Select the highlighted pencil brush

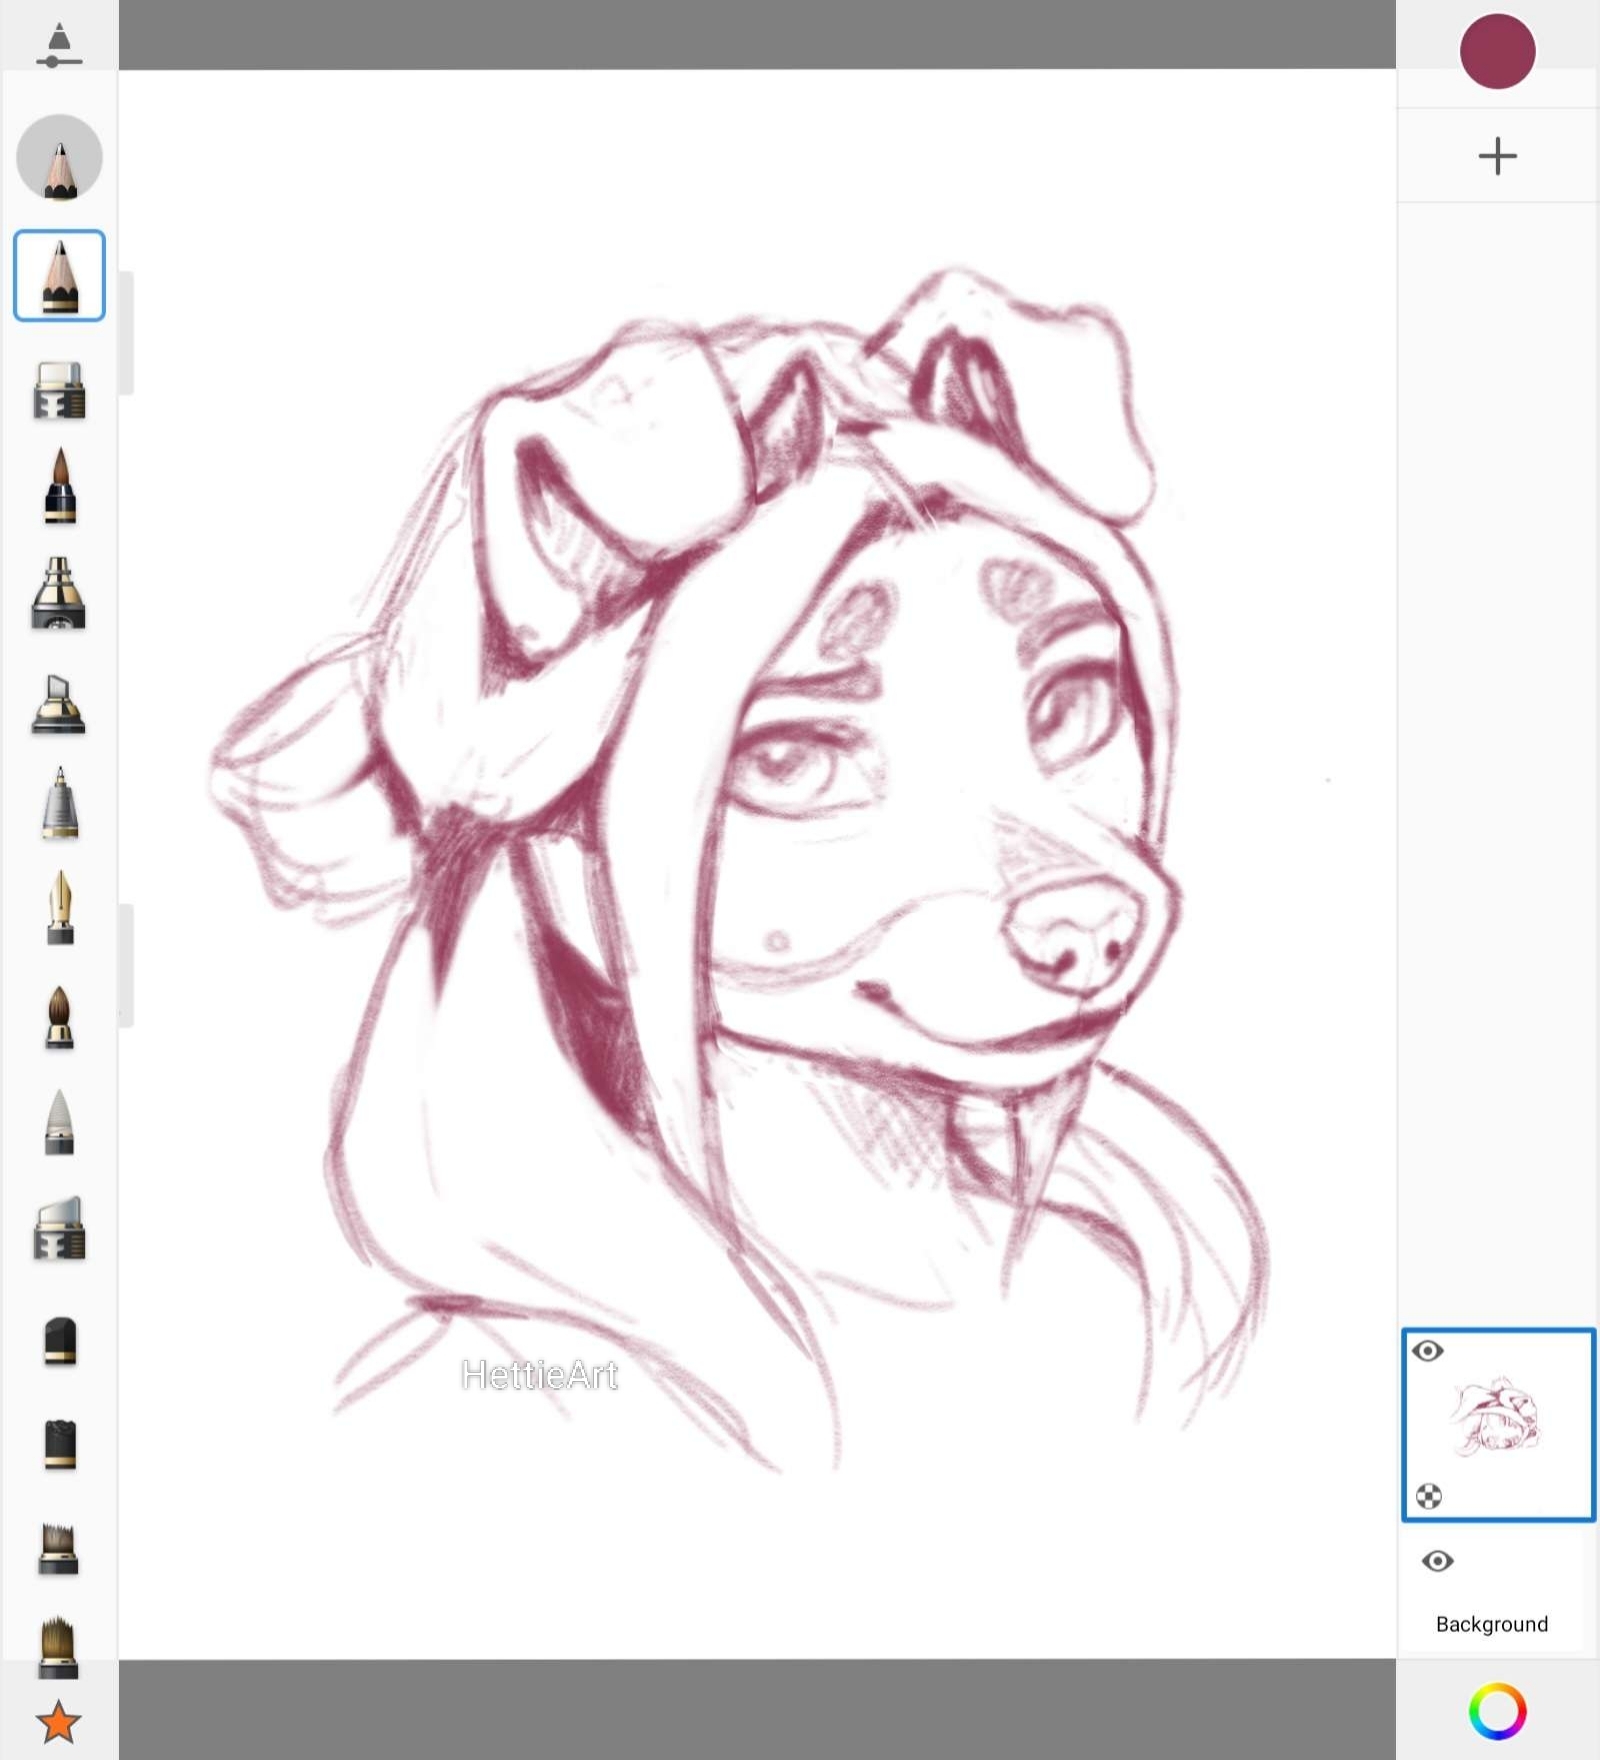click(59, 276)
